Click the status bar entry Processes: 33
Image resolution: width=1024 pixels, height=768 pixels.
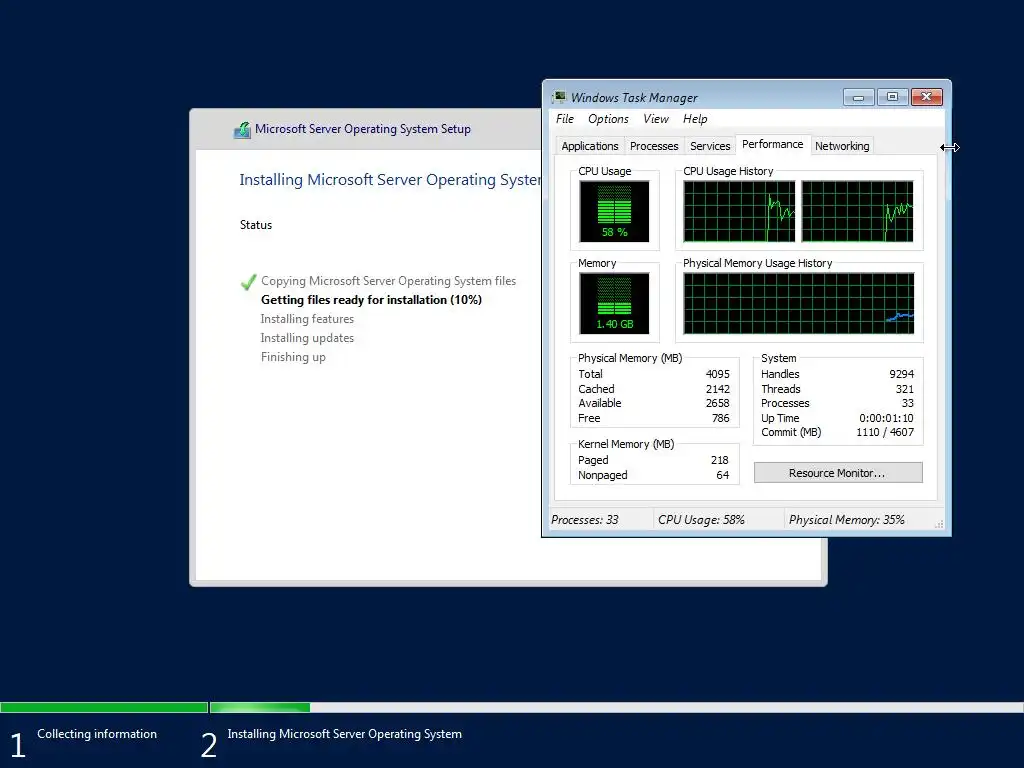(x=584, y=520)
